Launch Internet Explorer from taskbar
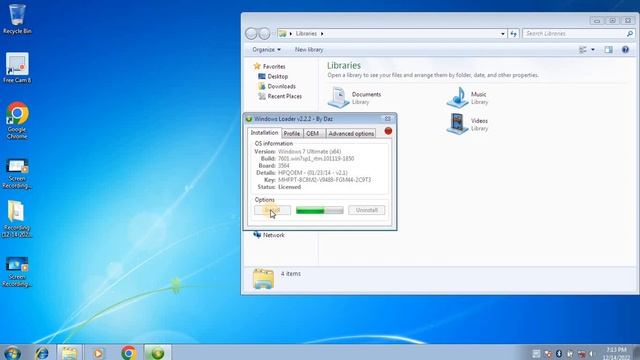This screenshot has height=360, width=640. [42, 352]
